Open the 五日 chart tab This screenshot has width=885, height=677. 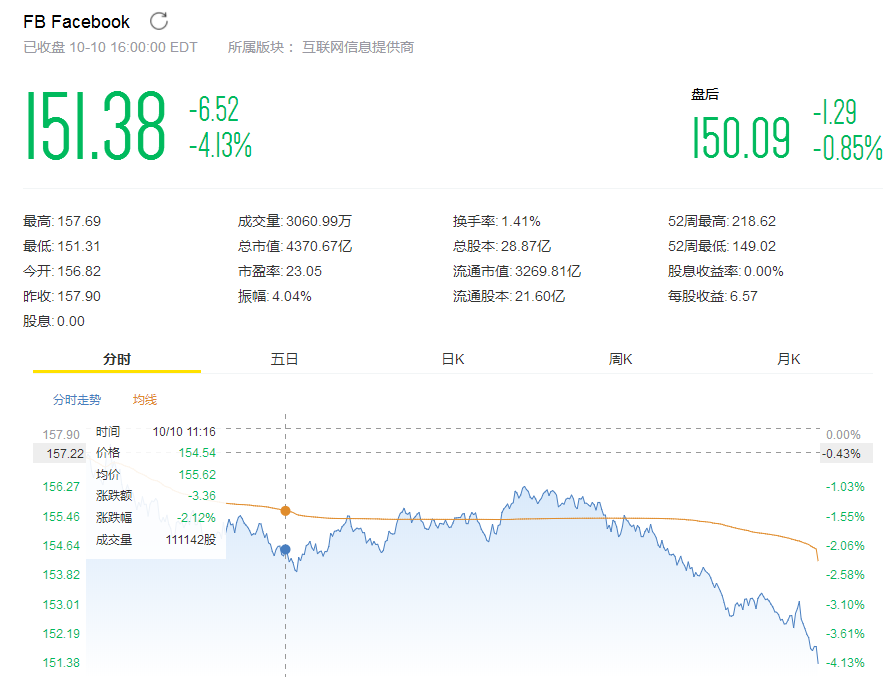284,359
